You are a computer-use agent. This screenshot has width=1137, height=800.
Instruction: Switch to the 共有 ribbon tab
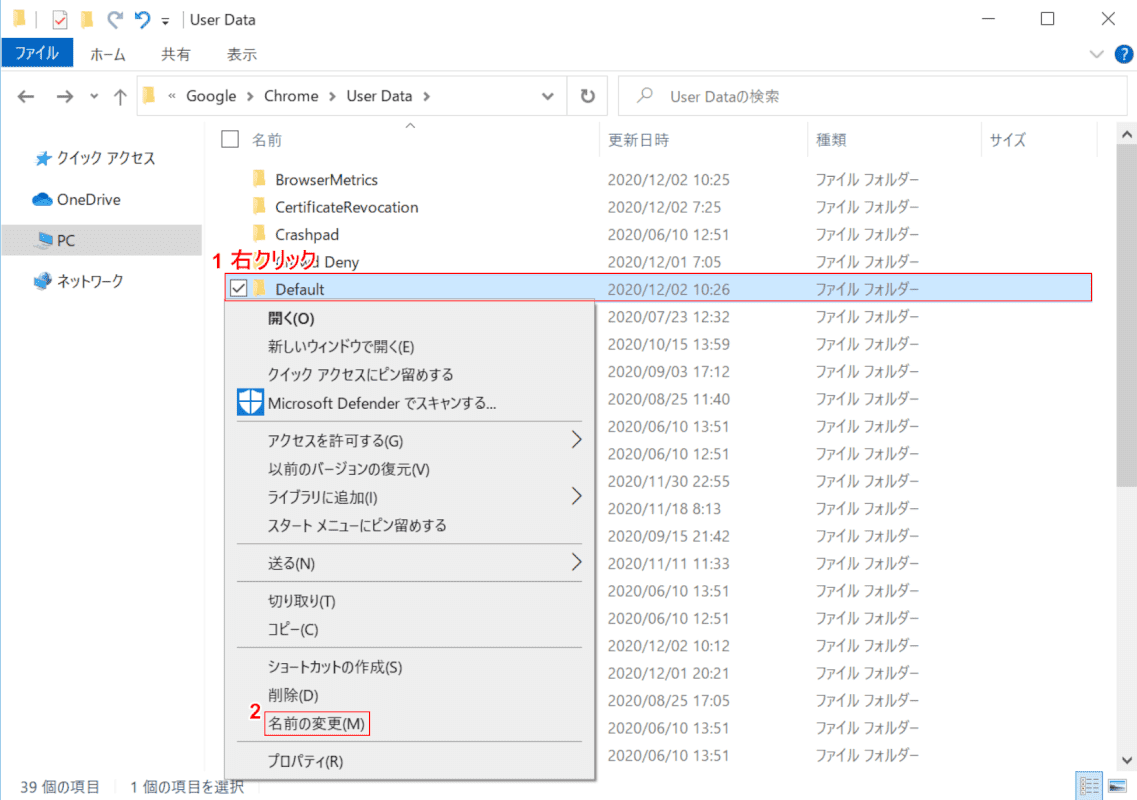[x=175, y=54]
